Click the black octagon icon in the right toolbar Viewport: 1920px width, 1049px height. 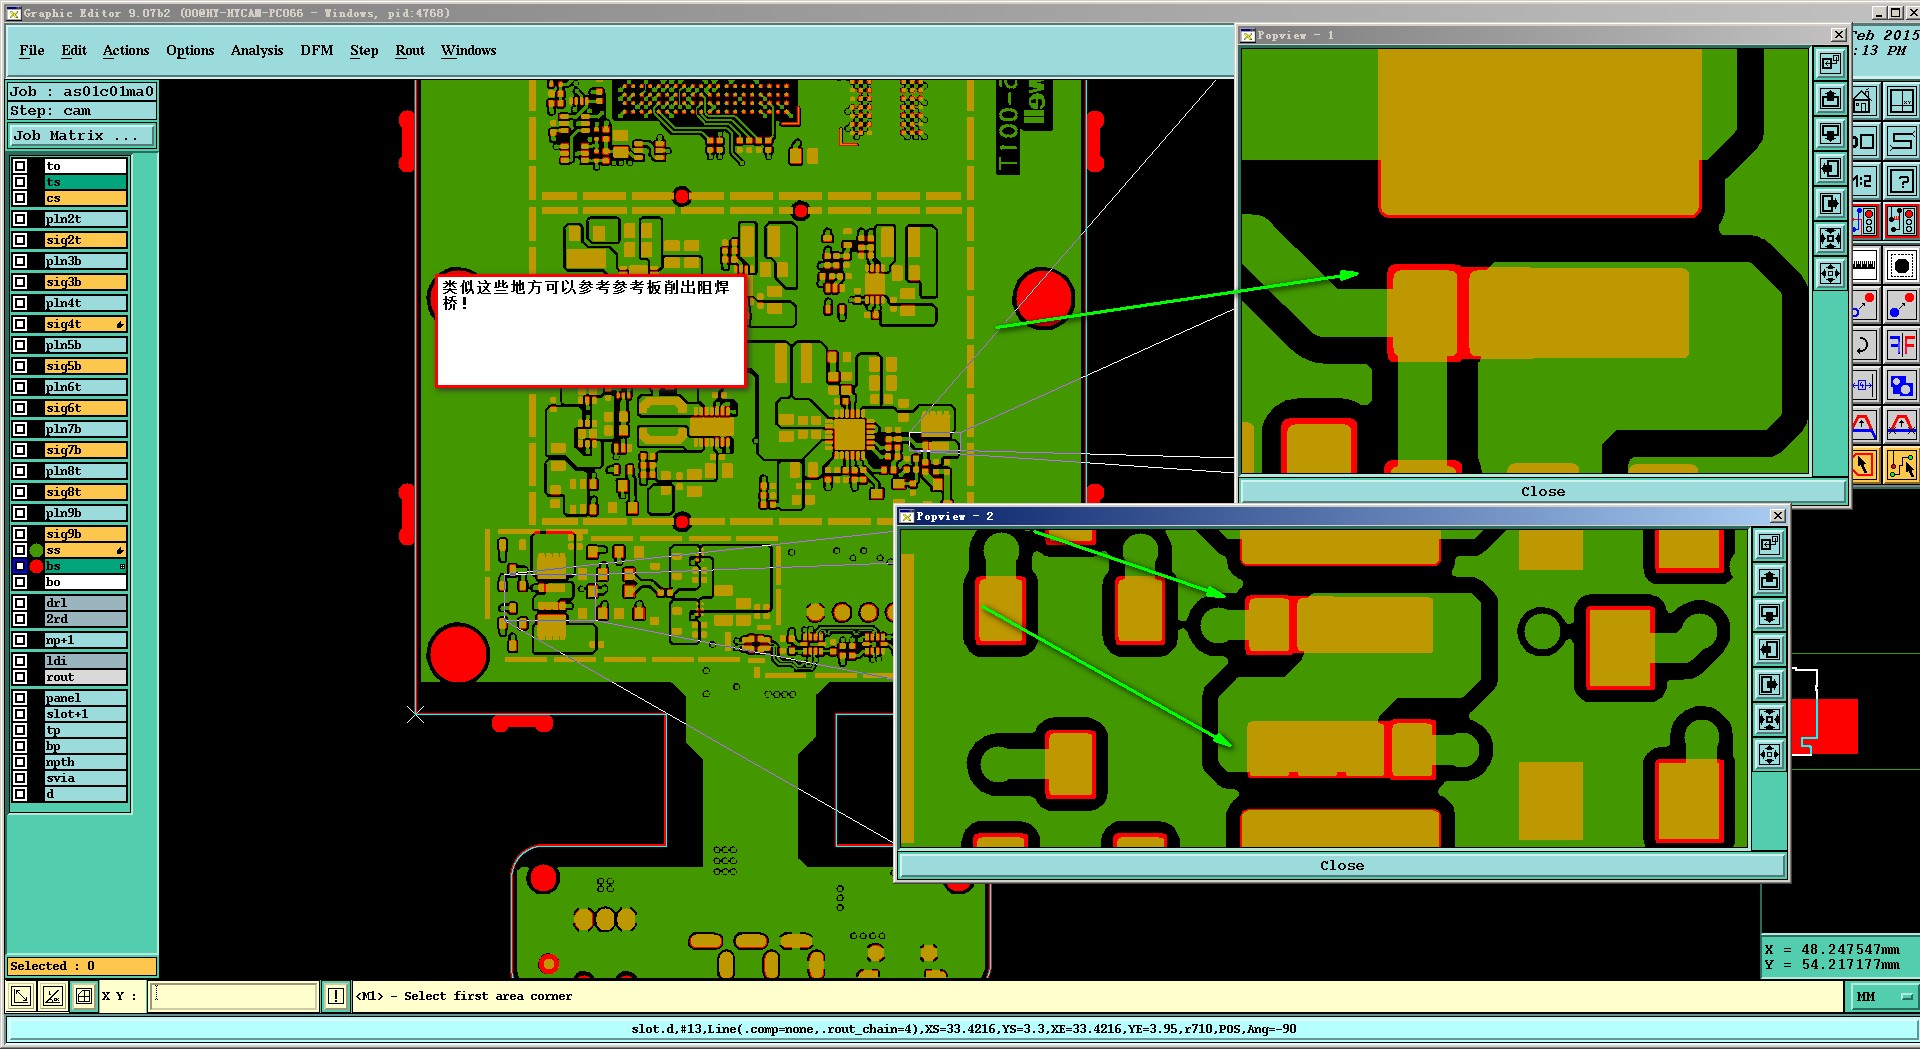pos(1901,265)
